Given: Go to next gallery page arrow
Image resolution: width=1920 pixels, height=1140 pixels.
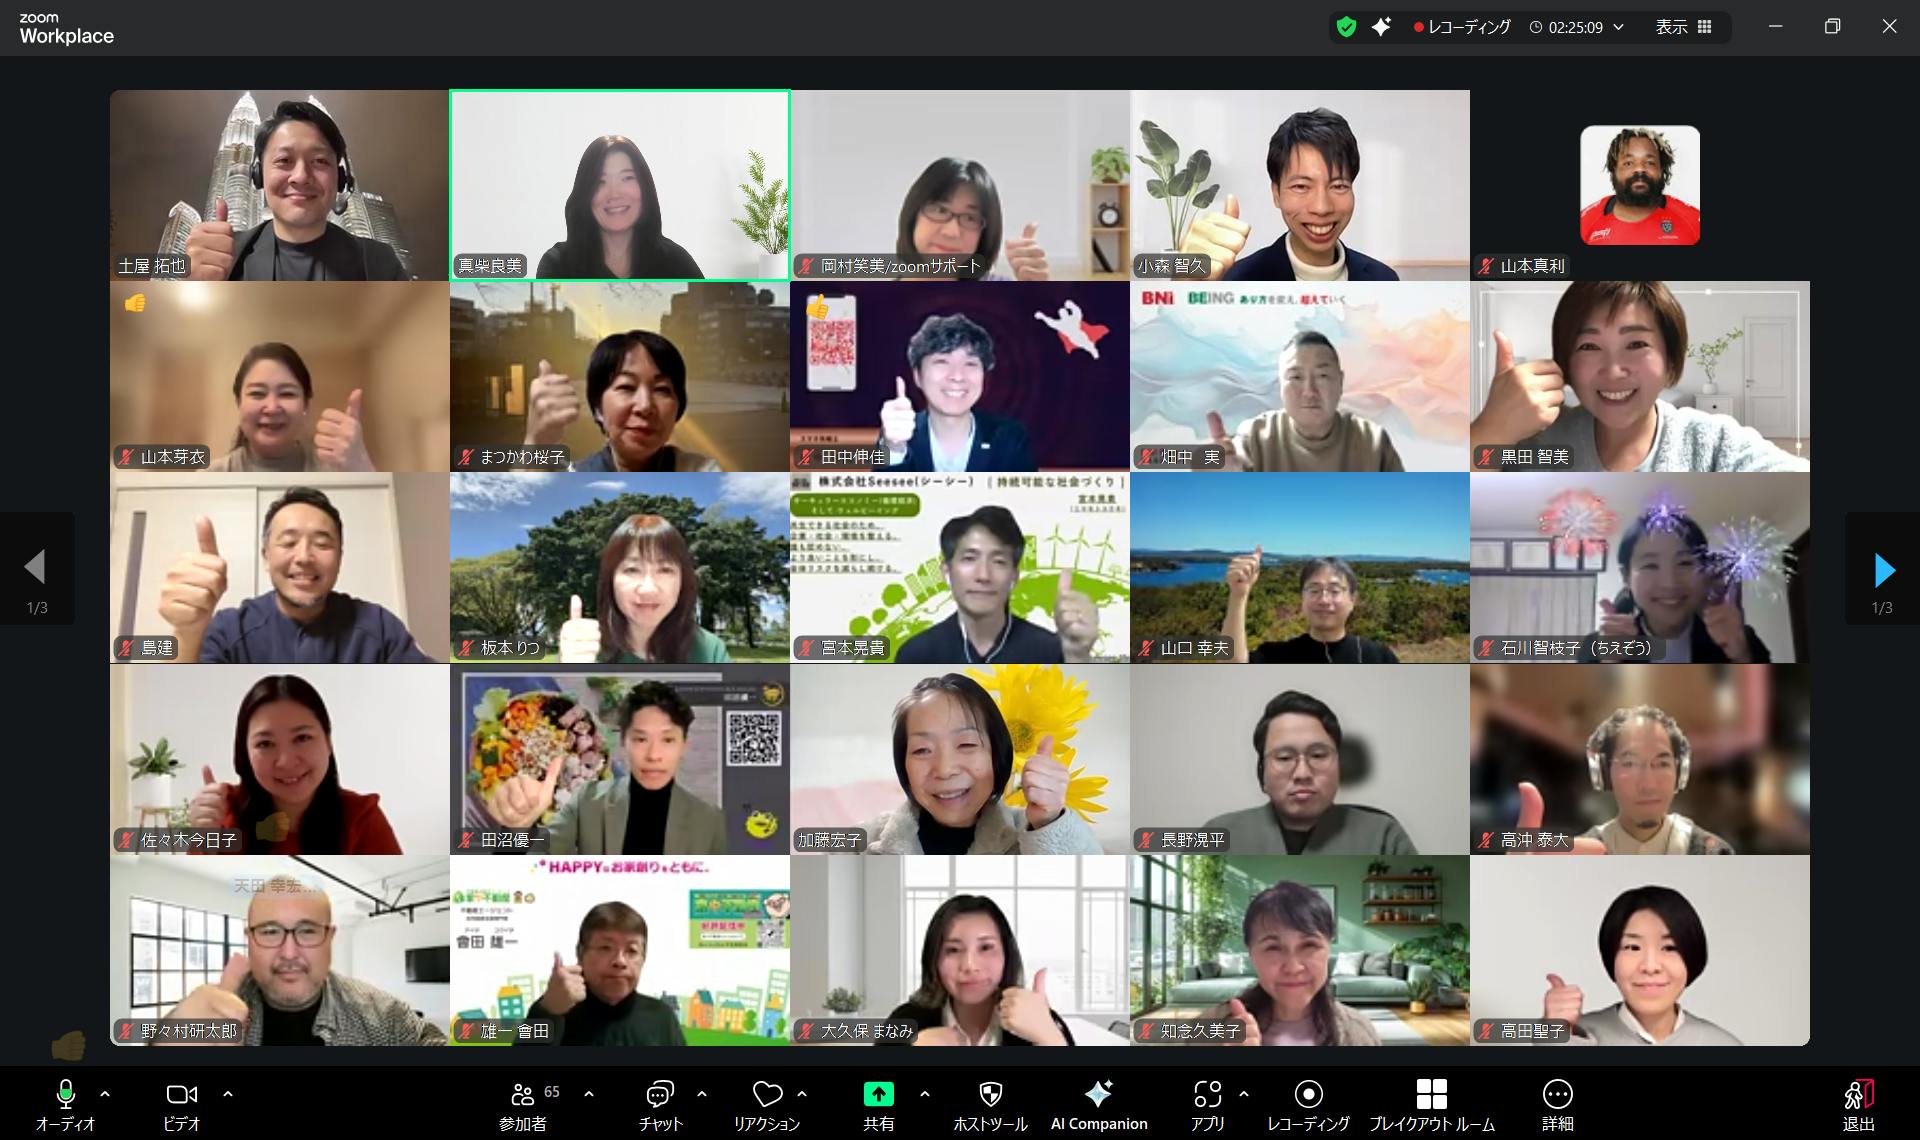Looking at the screenshot, I should (x=1884, y=569).
